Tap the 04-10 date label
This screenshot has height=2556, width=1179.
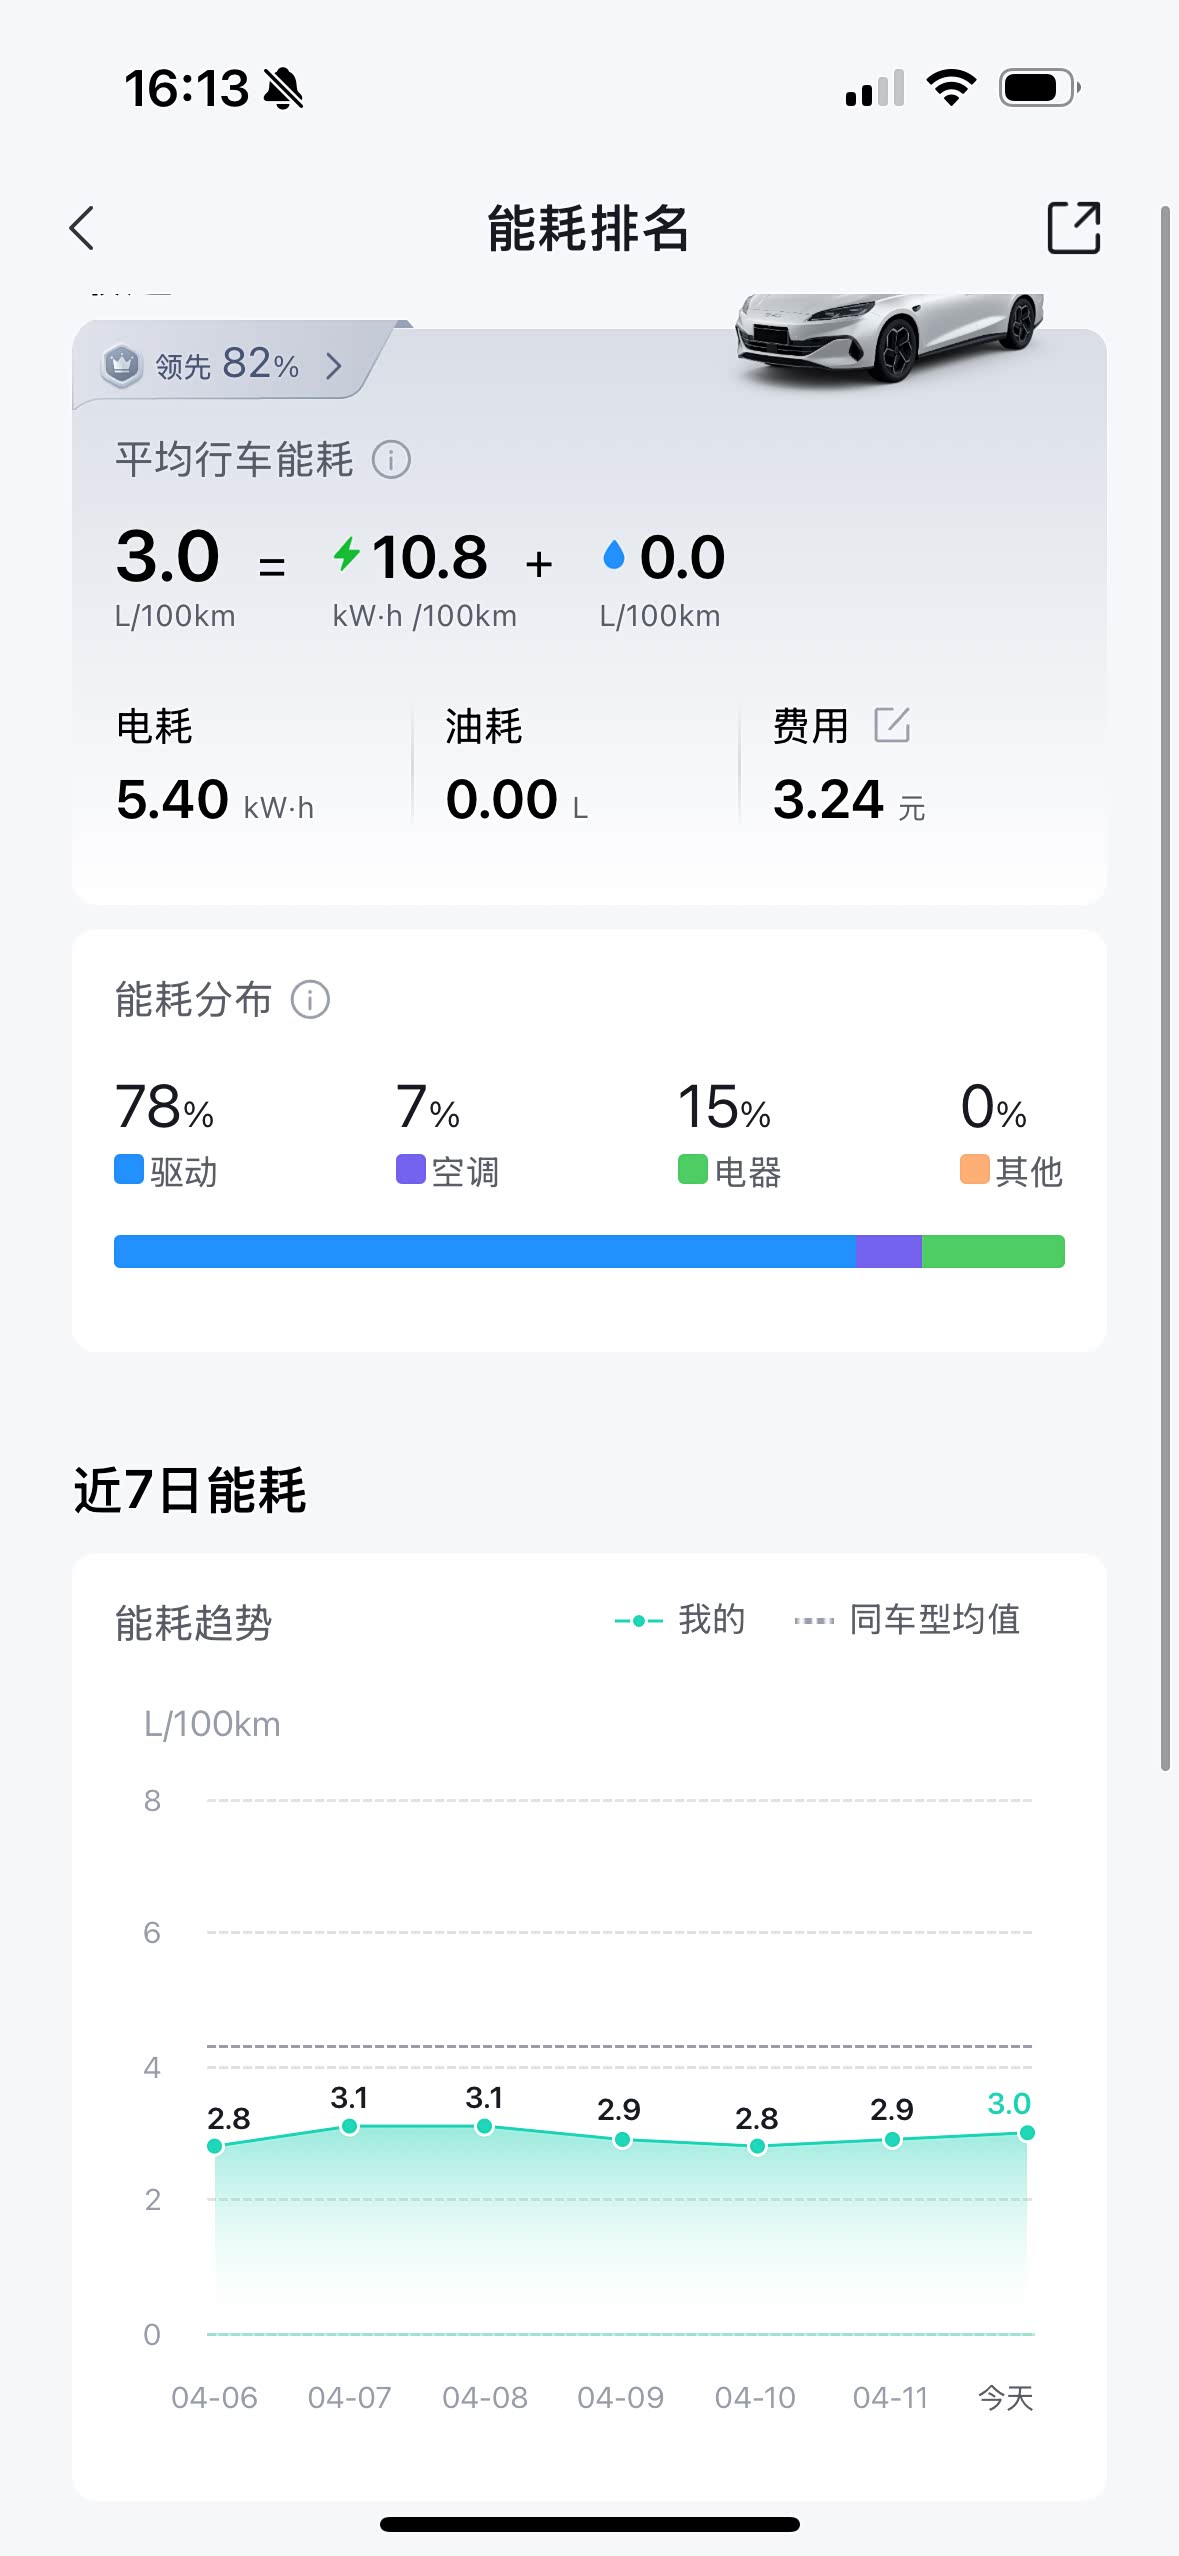[755, 2397]
